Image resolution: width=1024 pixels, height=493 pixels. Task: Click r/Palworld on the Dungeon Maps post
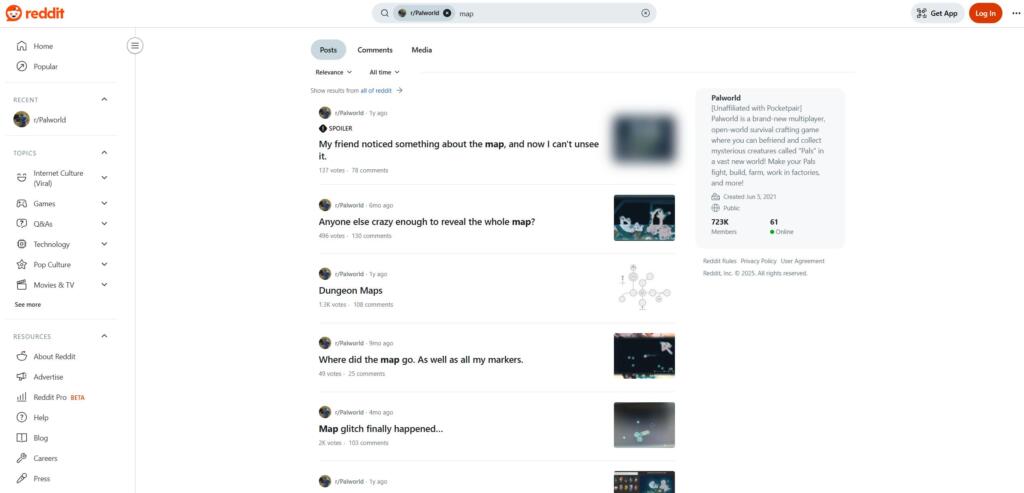click(x=349, y=274)
